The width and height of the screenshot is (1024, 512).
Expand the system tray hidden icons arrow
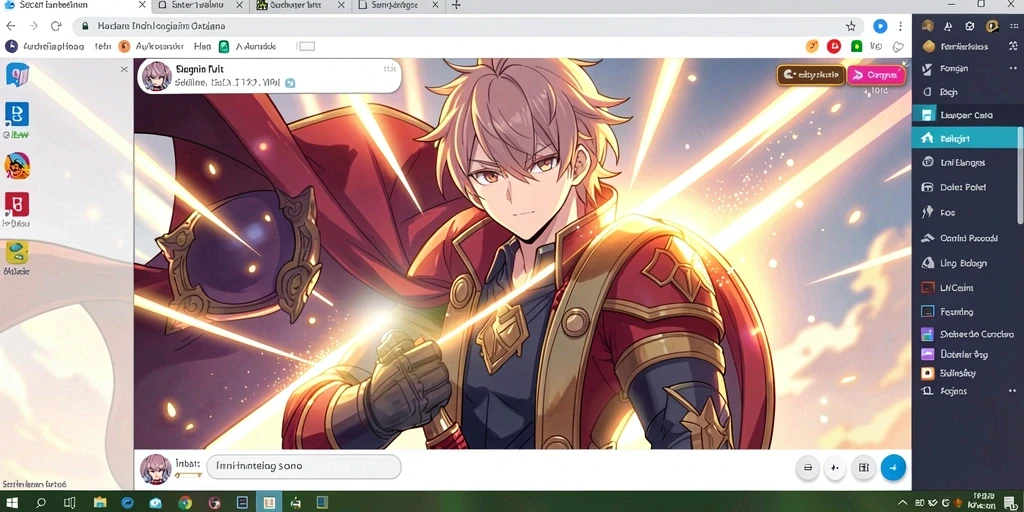[903, 503]
